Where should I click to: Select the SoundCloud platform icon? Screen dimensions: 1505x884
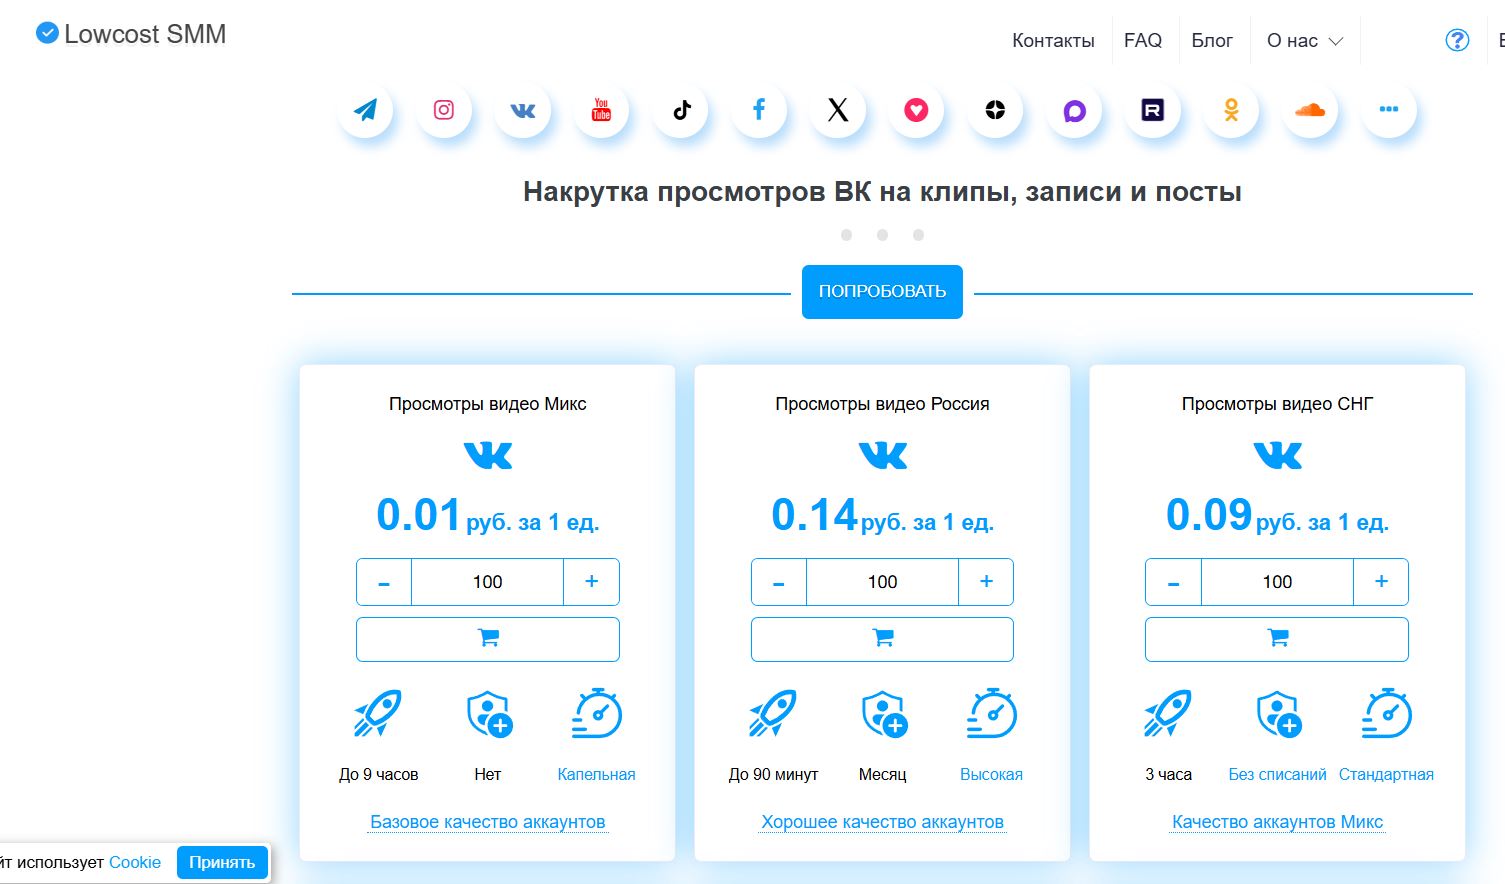[1310, 110]
